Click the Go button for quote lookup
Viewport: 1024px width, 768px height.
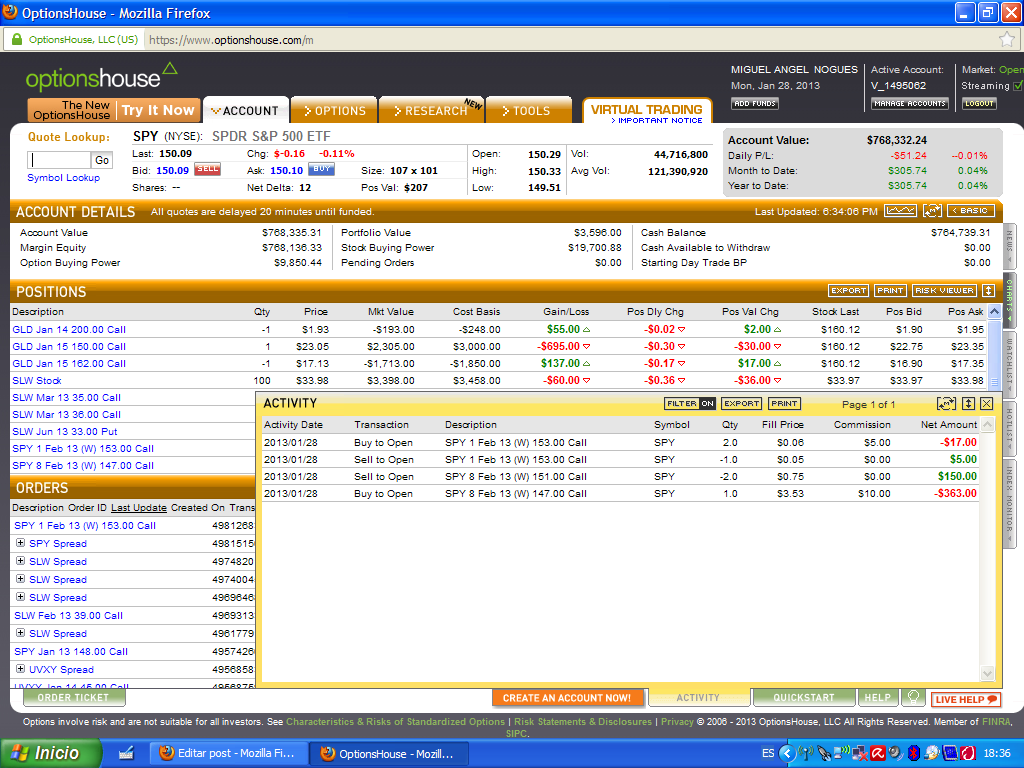tap(102, 160)
